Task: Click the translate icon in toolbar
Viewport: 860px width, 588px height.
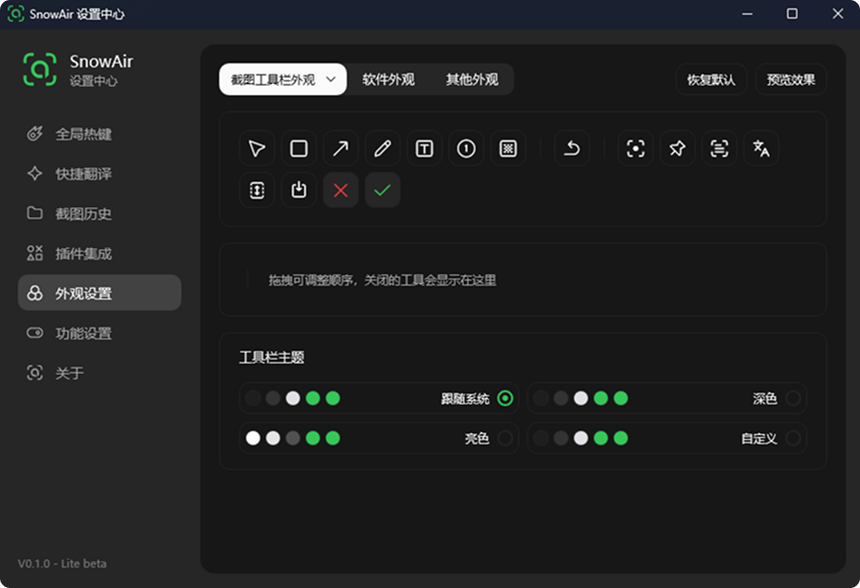Action: (x=761, y=149)
